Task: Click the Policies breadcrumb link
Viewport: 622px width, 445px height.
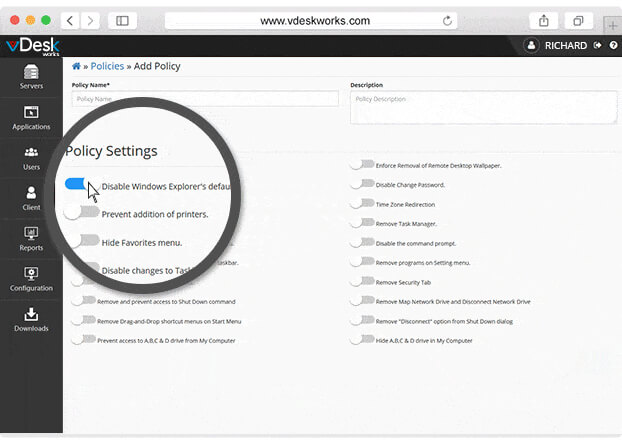Action: point(107,66)
